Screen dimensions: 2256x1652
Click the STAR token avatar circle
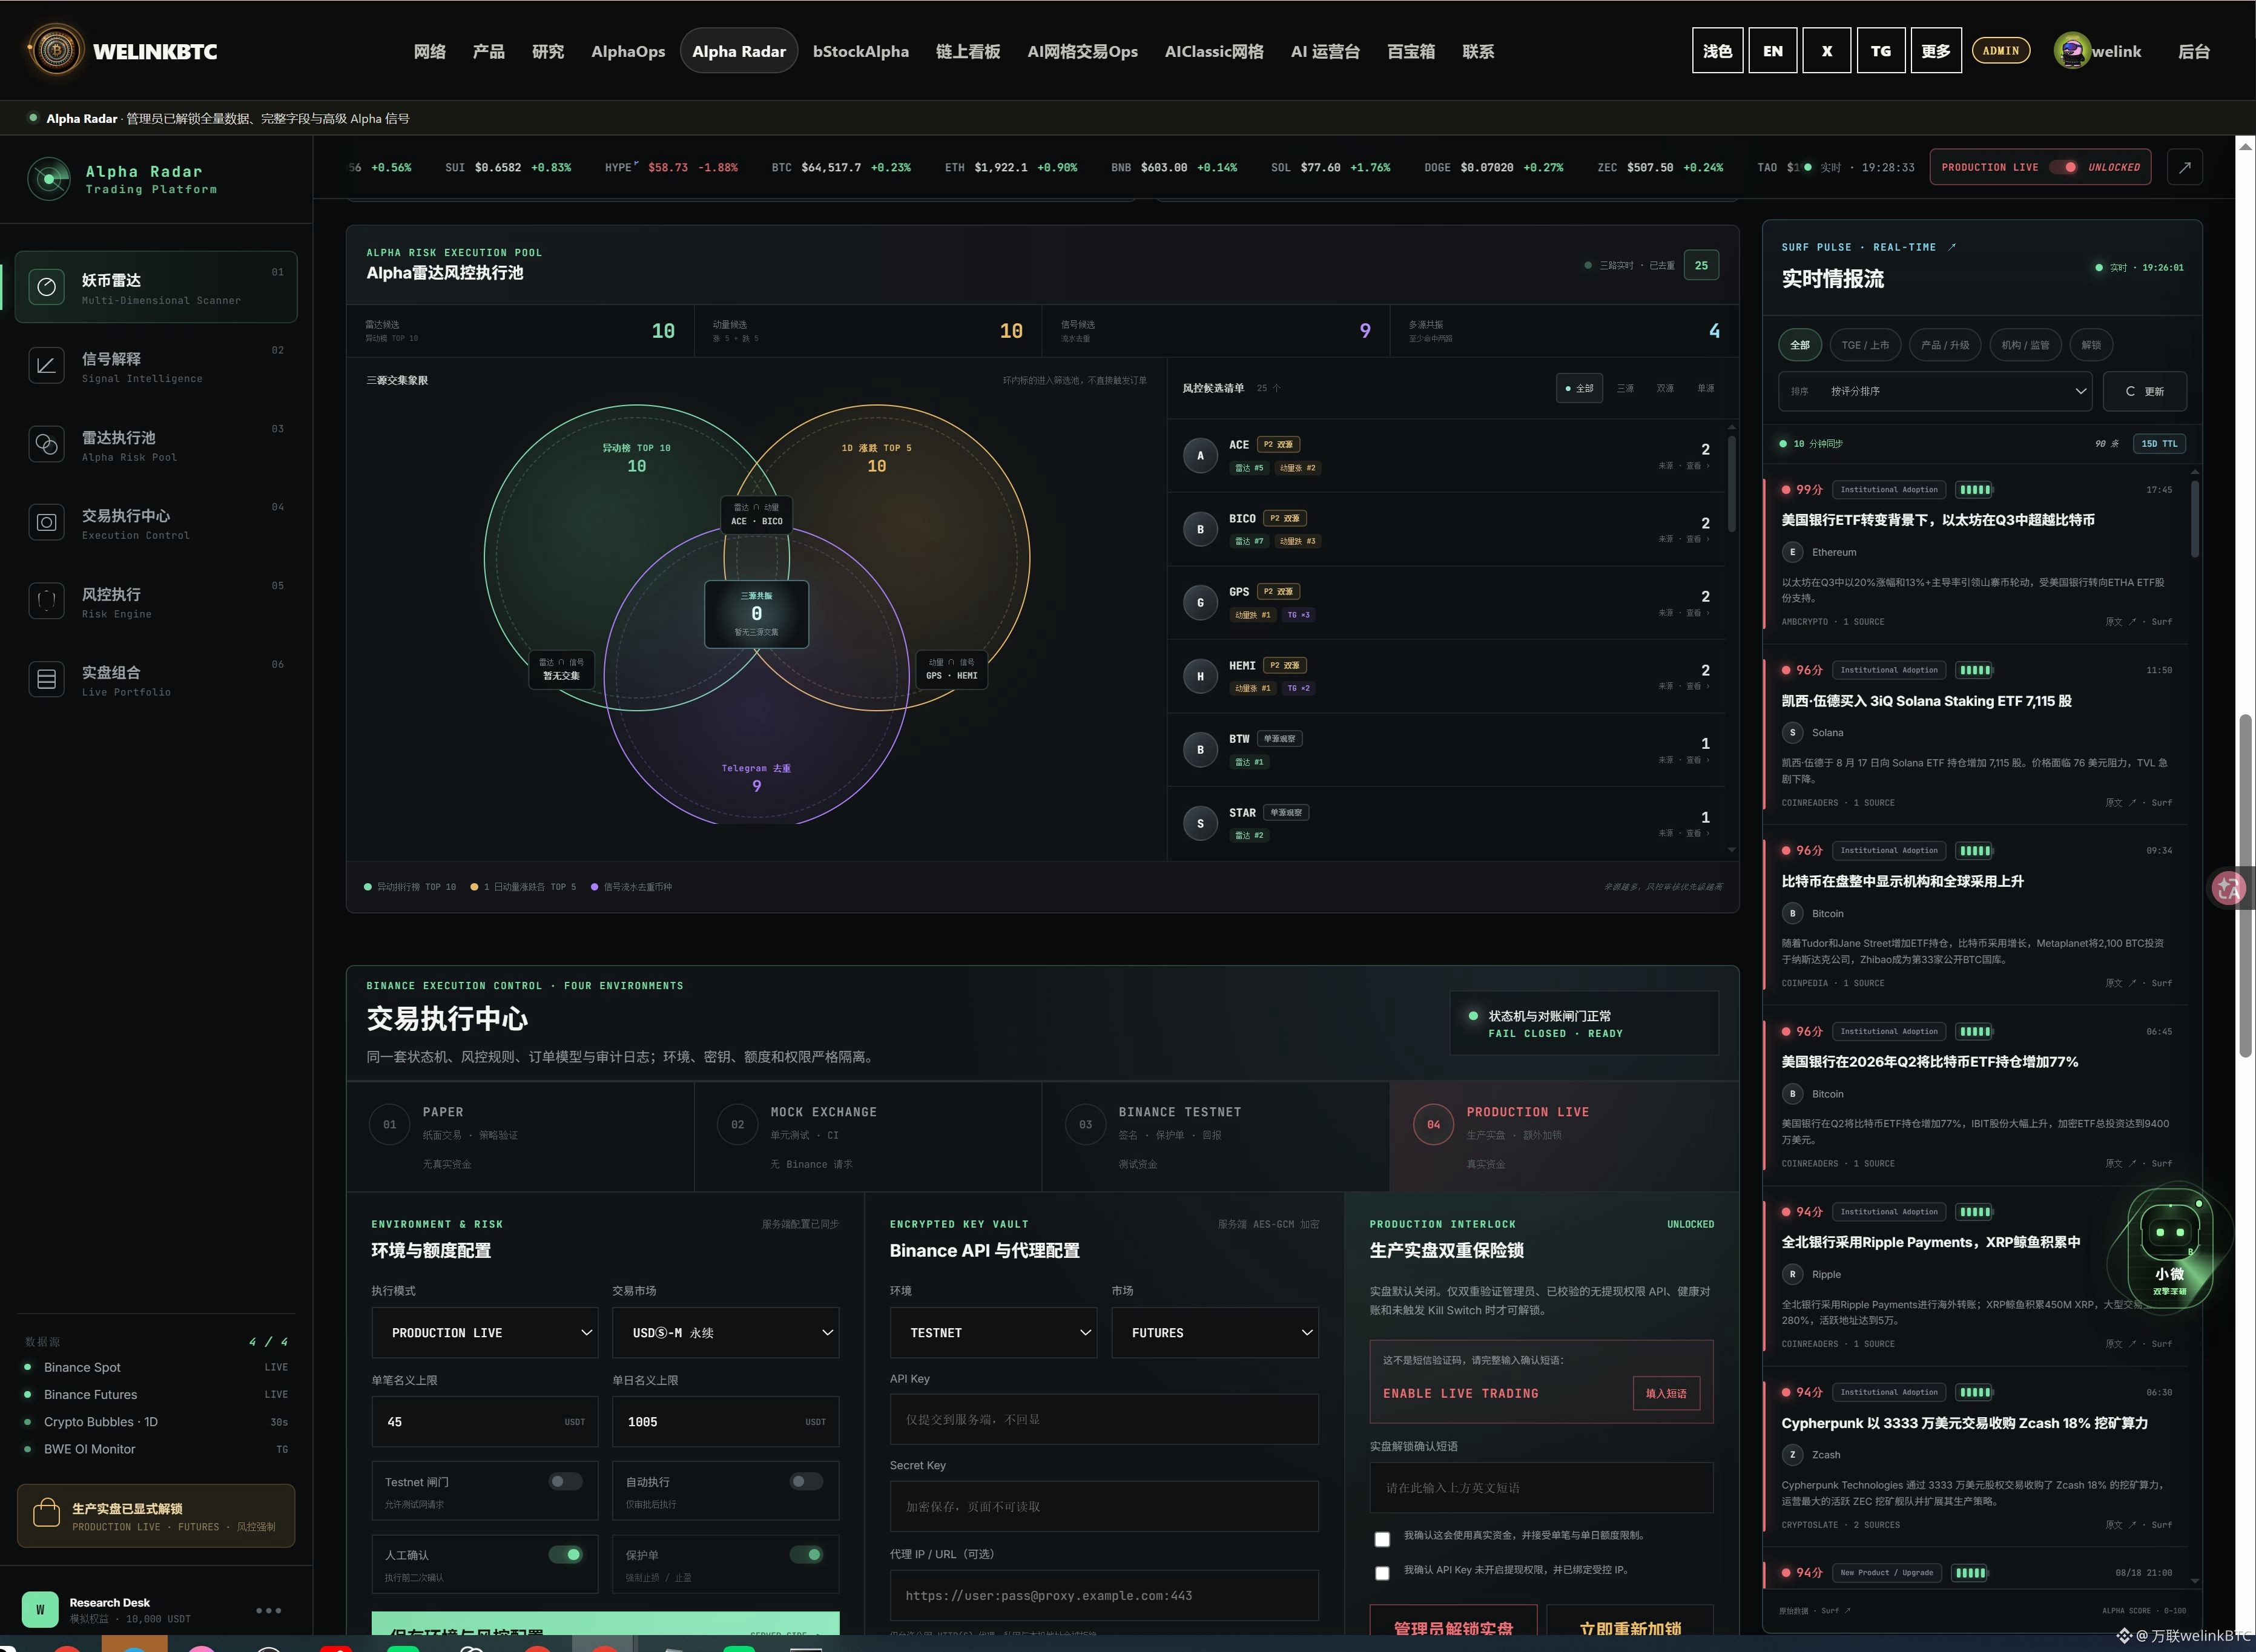1200,823
